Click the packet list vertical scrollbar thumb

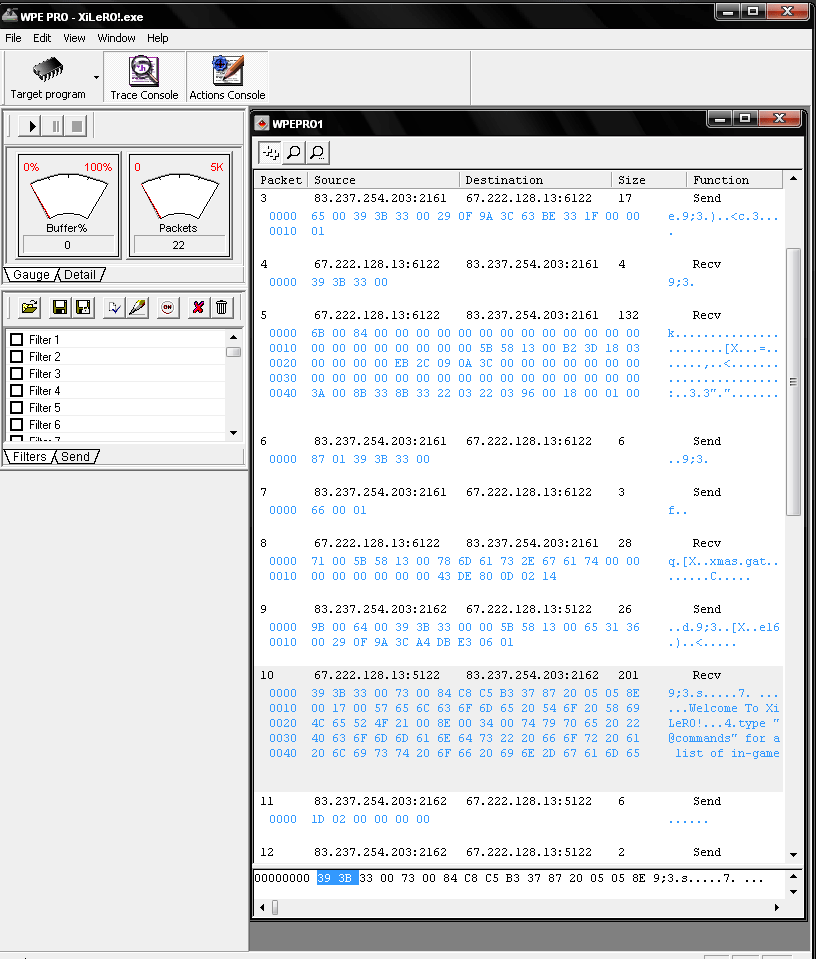(x=793, y=382)
